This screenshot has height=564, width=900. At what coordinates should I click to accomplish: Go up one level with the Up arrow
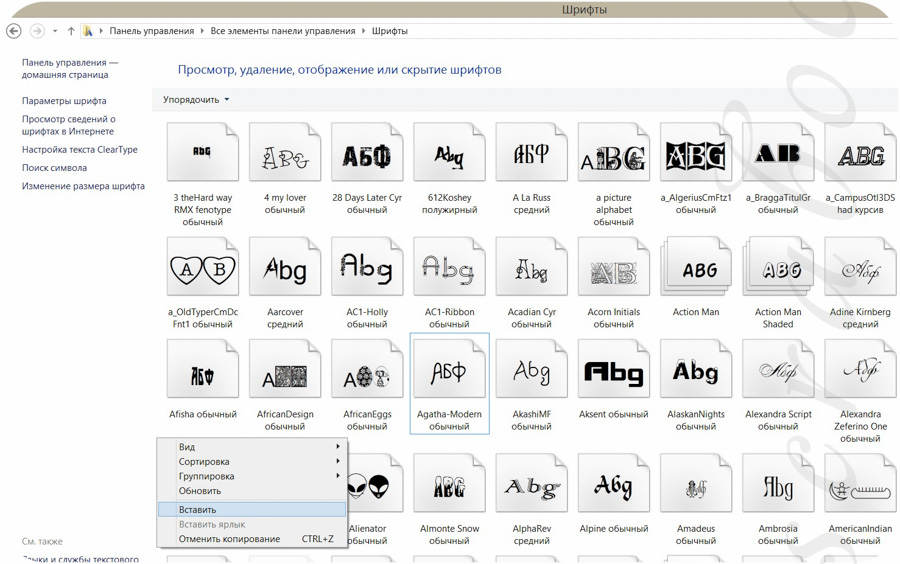pyautogui.click(x=71, y=31)
